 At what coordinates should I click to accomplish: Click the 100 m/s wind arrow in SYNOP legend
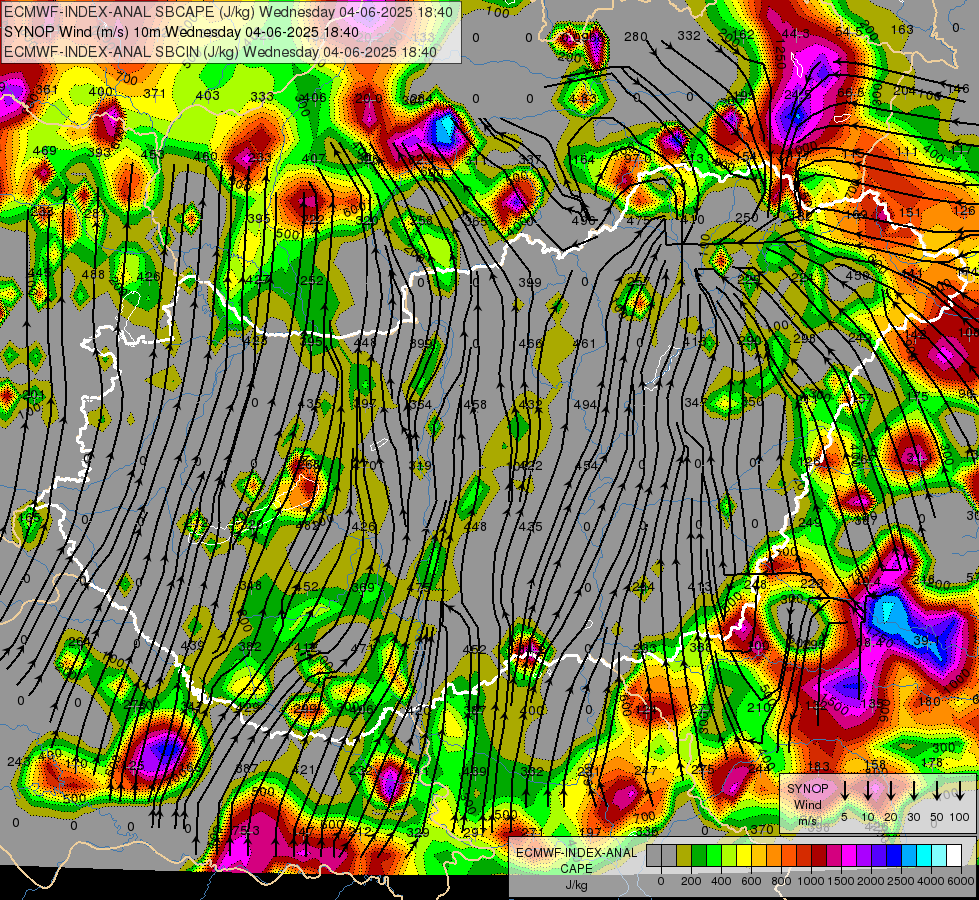[x=960, y=790]
